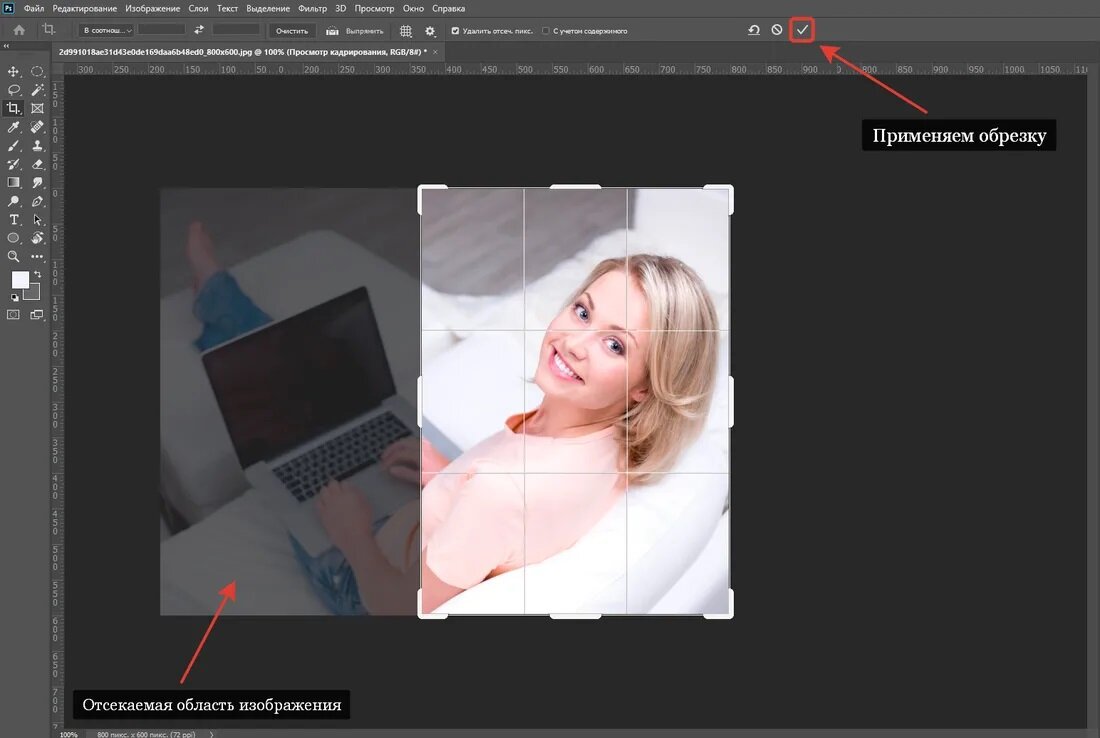
Task: Click the crop height input field
Action: (x=236, y=30)
